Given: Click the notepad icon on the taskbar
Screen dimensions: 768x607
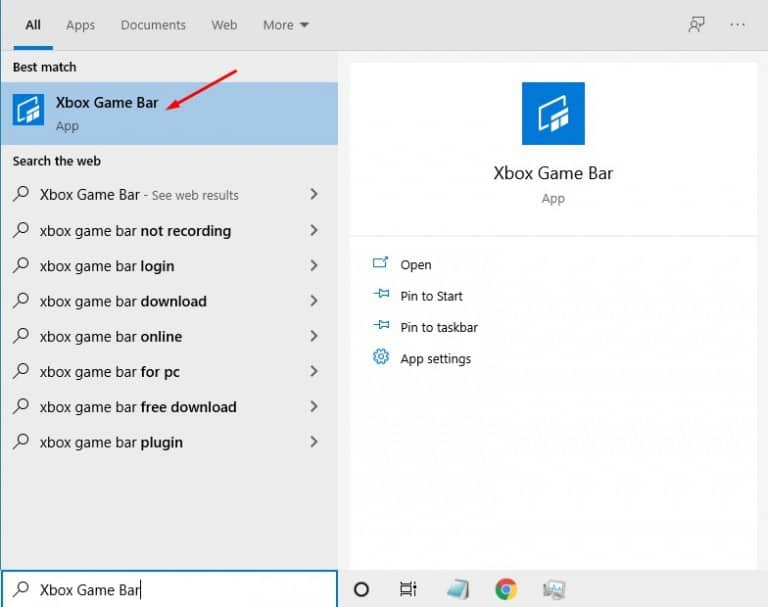Looking at the screenshot, I should pyautogui.click(x=458, y=589).
